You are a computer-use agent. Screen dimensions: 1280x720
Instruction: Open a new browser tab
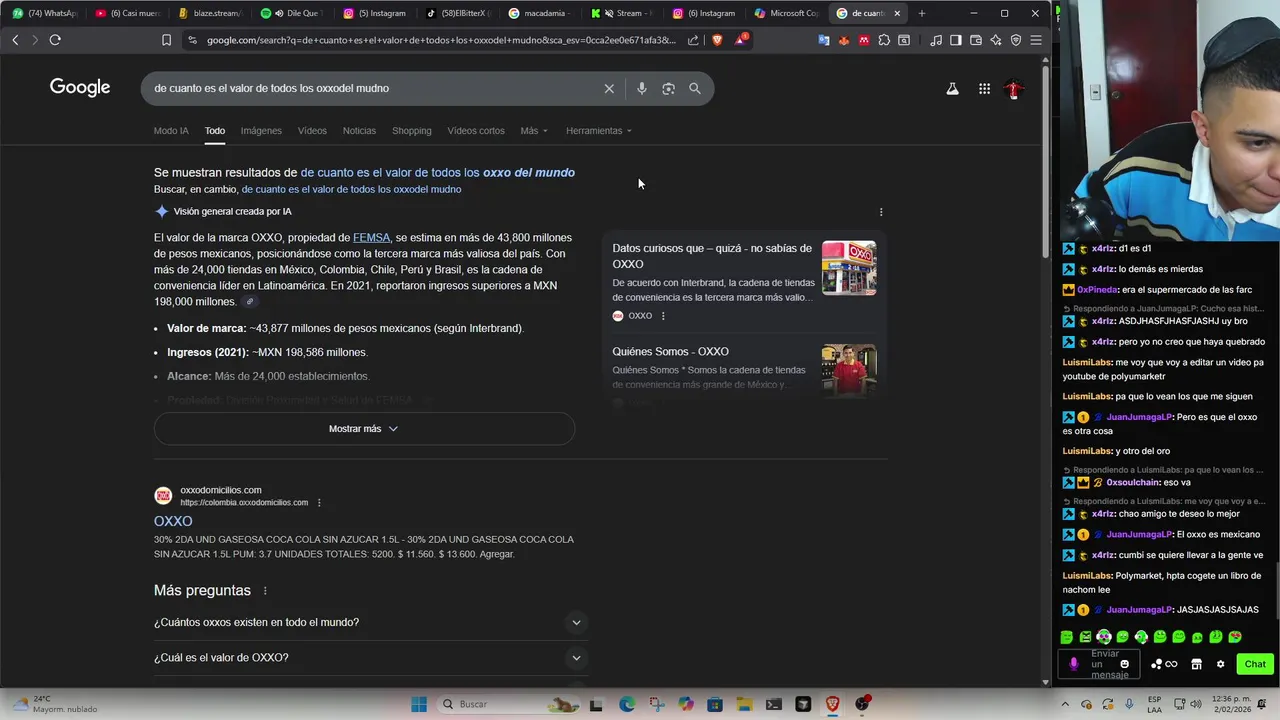click(921, 13)
